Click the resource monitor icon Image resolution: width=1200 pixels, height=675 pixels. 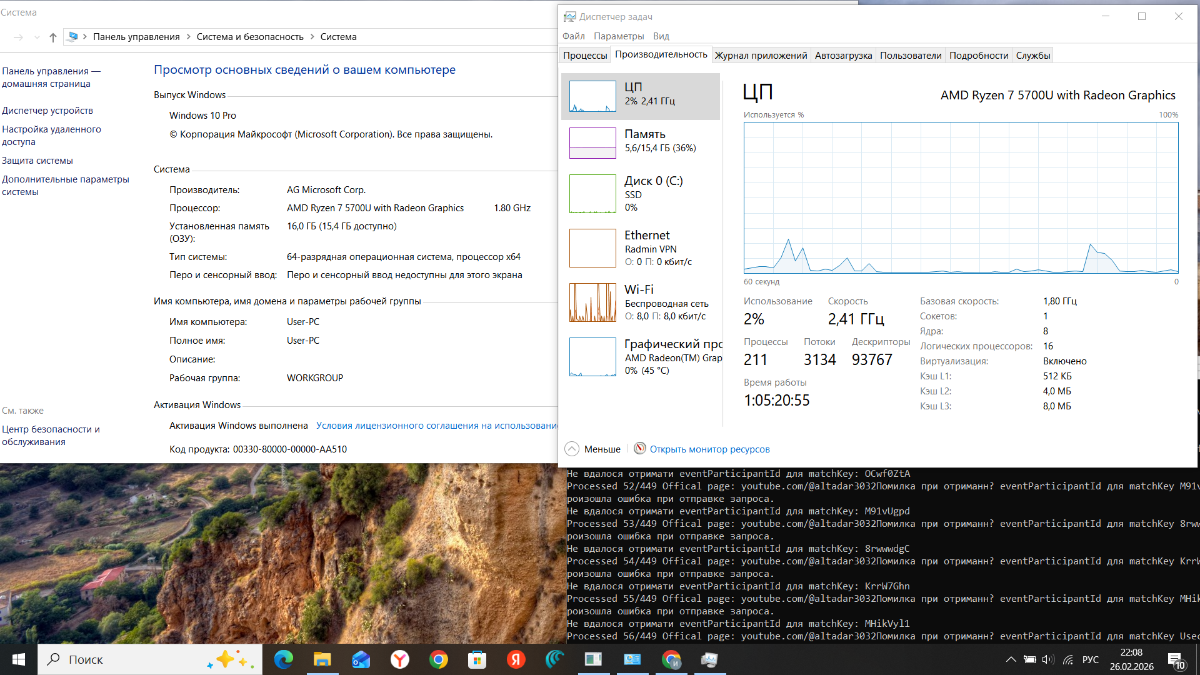[641, 449]
